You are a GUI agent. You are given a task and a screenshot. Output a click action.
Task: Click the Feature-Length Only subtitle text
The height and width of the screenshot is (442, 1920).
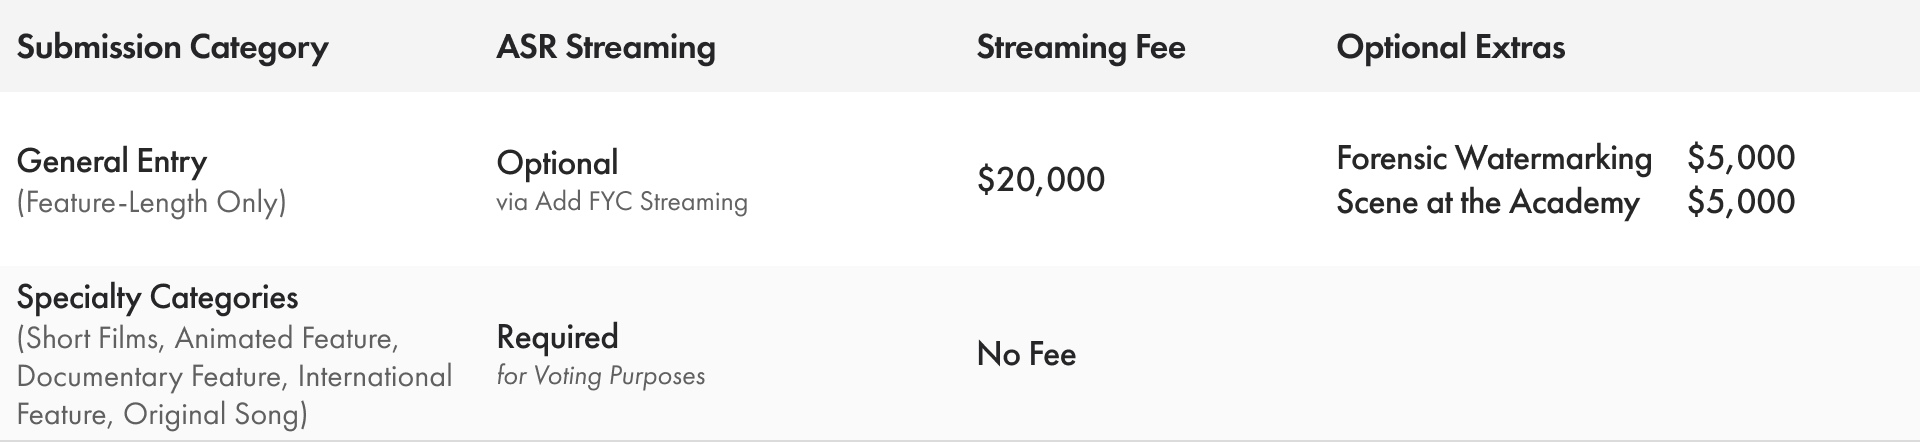[151, 203]
